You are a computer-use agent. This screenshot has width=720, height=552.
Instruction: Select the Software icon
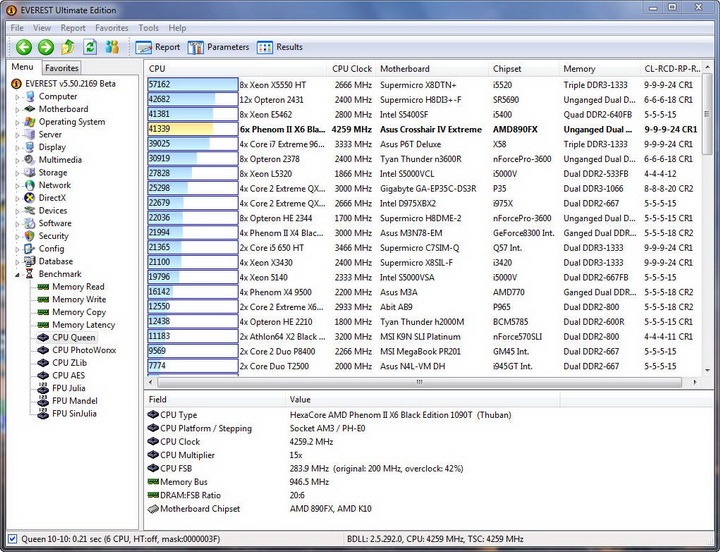pos(30,223)
